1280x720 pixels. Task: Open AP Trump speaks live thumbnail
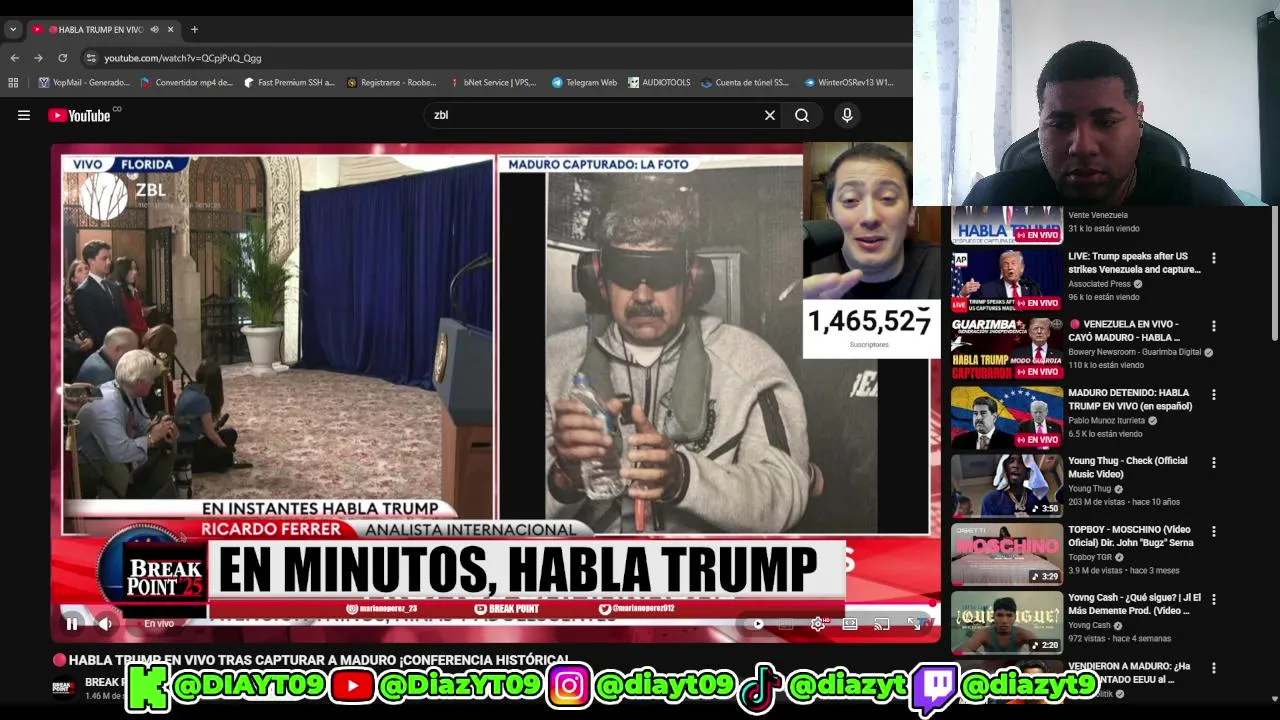1006,281
